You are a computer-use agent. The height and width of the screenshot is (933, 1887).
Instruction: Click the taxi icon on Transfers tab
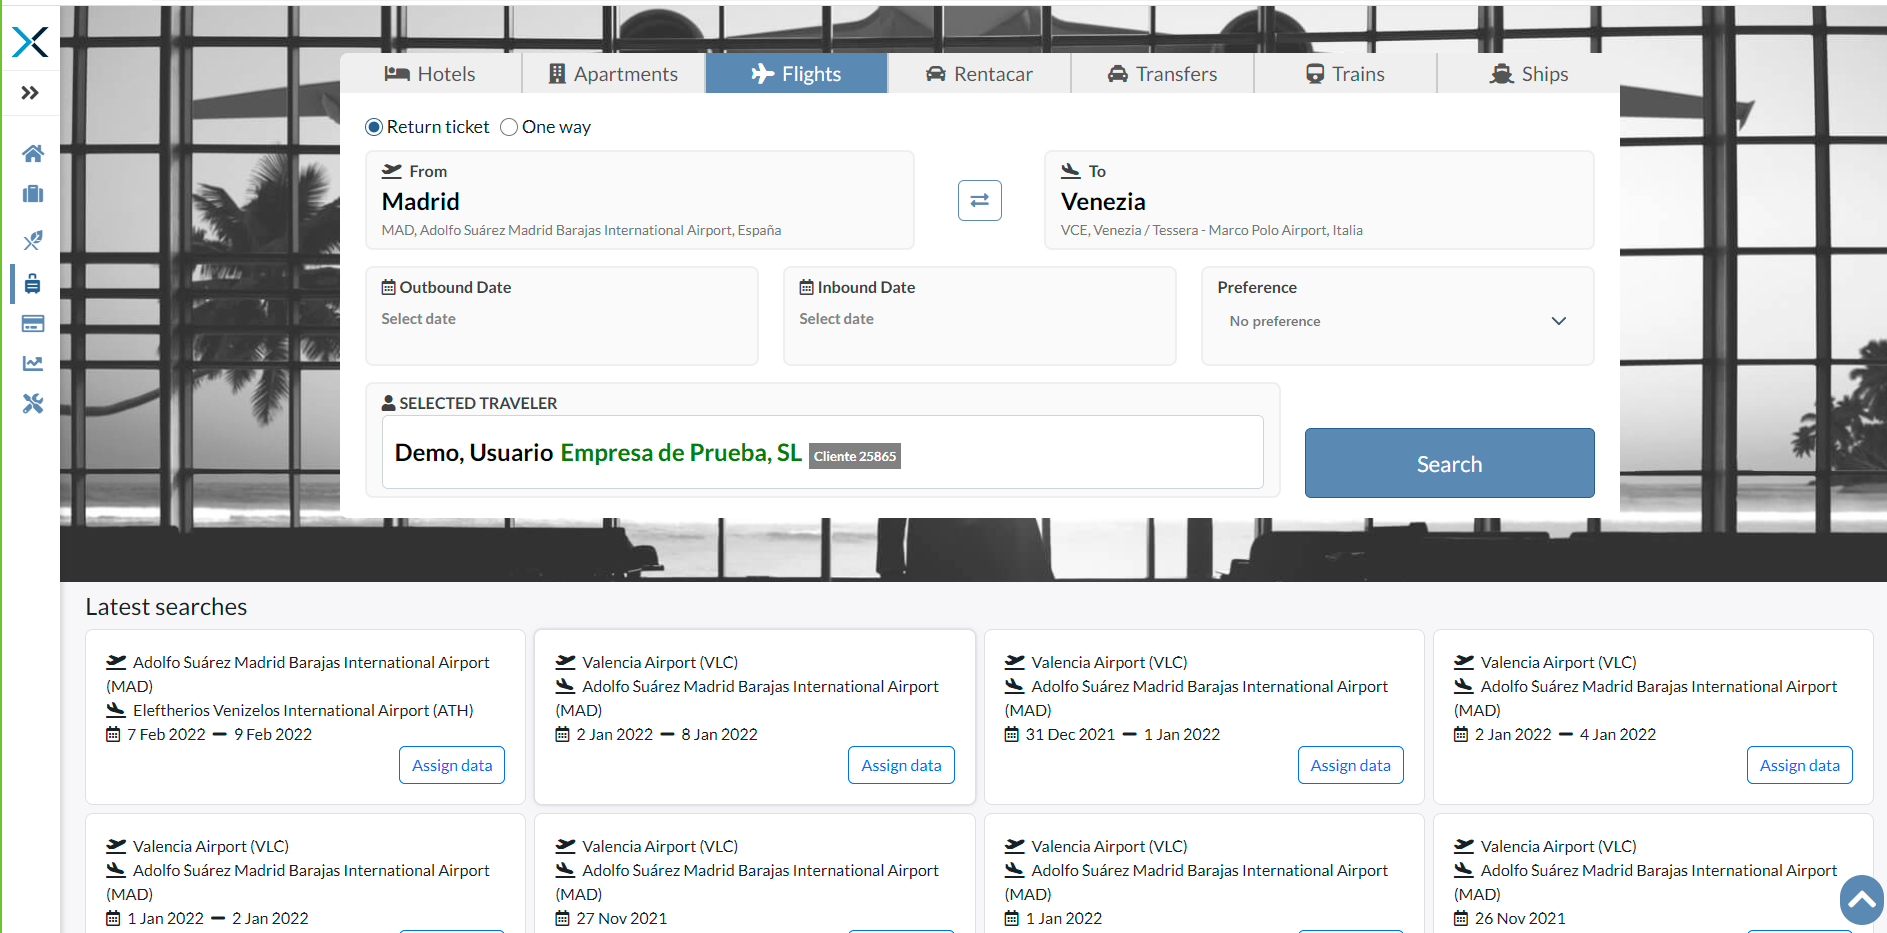(1118, 74)
